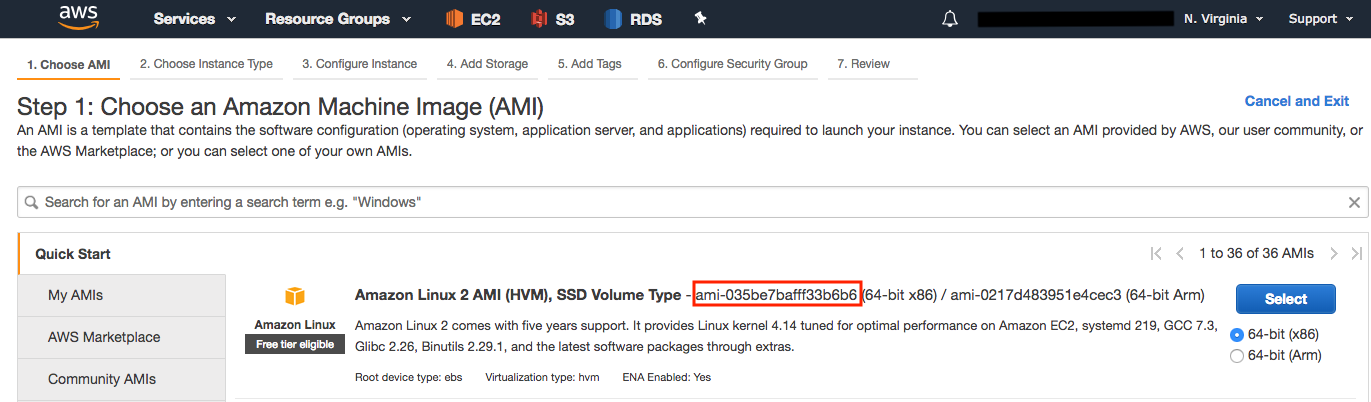Go to 6. Configure Security Group tab
The image size is (1371, 402).
733,64
